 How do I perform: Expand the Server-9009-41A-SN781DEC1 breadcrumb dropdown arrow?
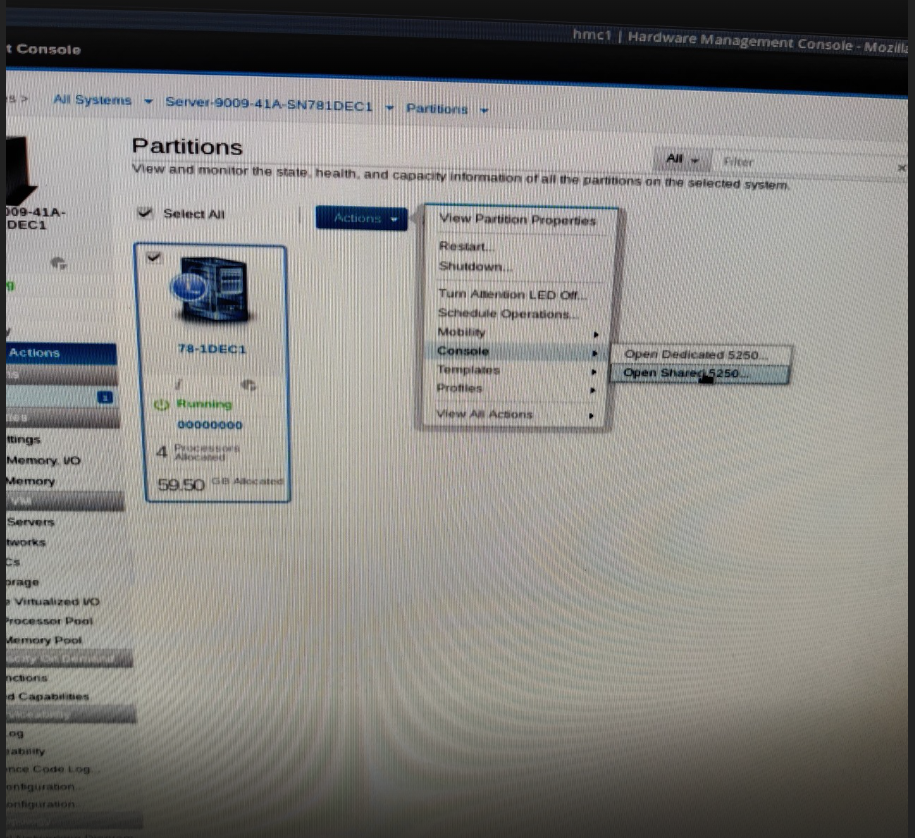[x=390, y=108]
